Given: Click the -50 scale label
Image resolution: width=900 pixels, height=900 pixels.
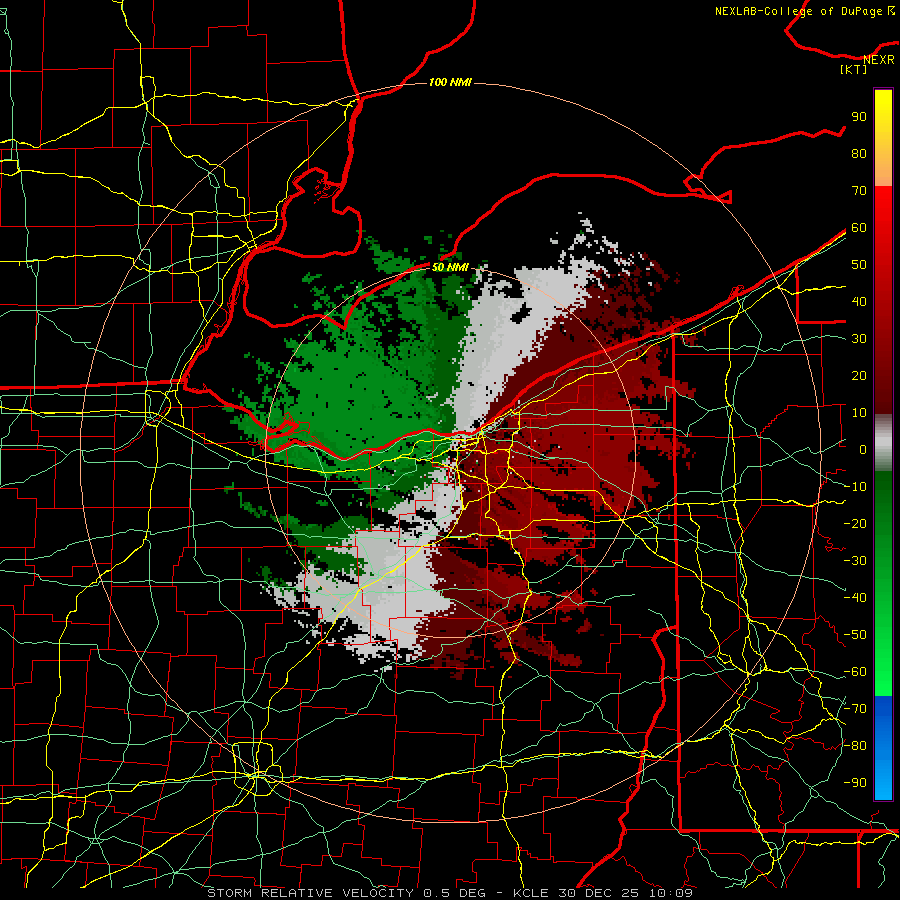Looking at the screenshot, I should [x=855, y=635].
